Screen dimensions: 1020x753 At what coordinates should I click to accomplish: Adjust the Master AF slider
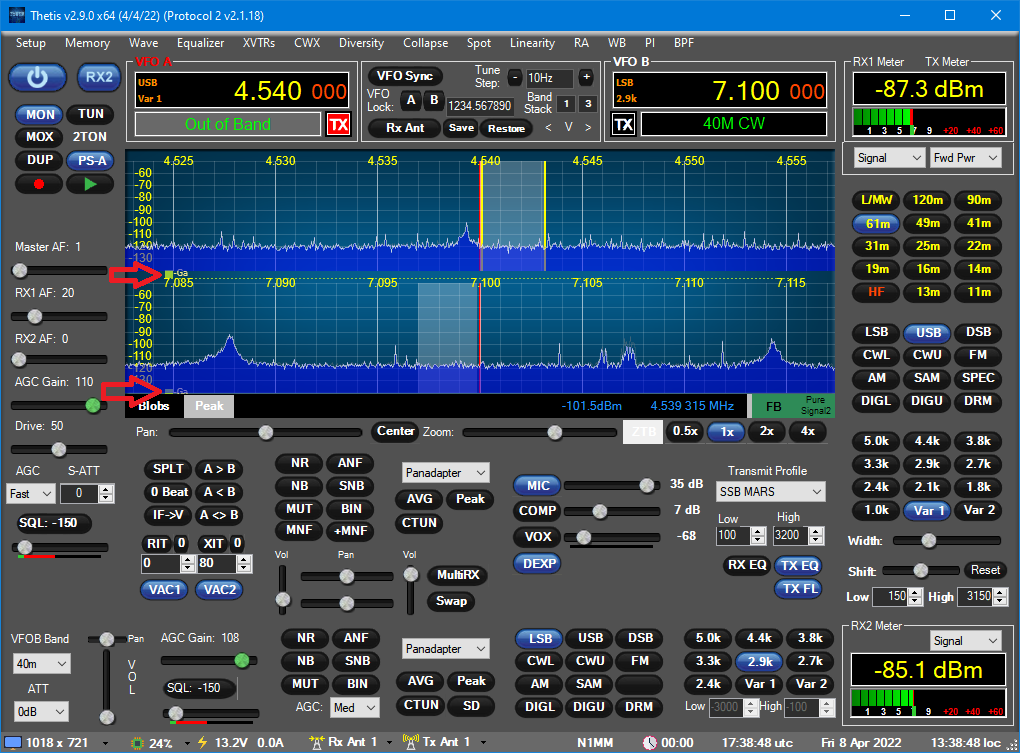[20, 270]
